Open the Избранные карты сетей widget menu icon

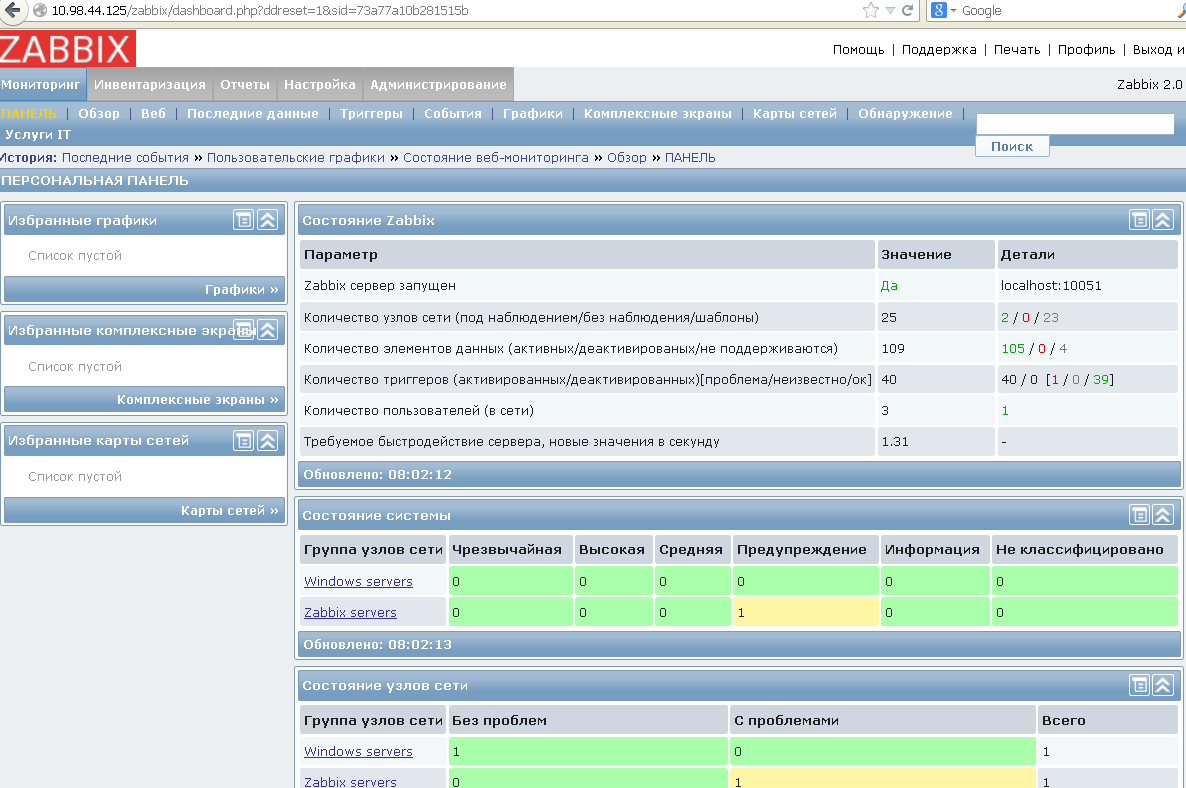coord(243,440)
